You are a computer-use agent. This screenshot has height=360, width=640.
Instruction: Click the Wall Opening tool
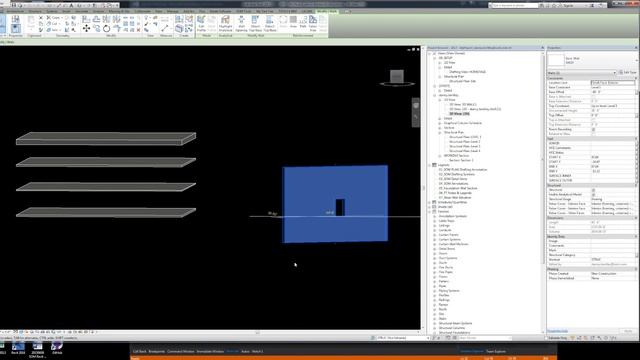[241, 24]
